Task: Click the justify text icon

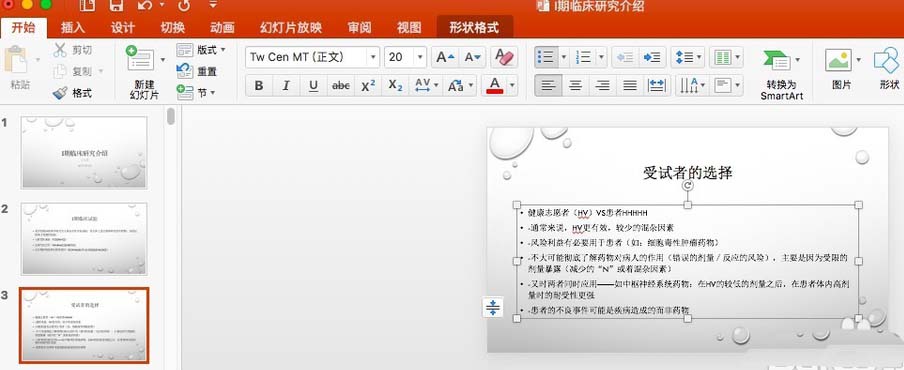Action: pyautogui.click(x=630, y=86)
